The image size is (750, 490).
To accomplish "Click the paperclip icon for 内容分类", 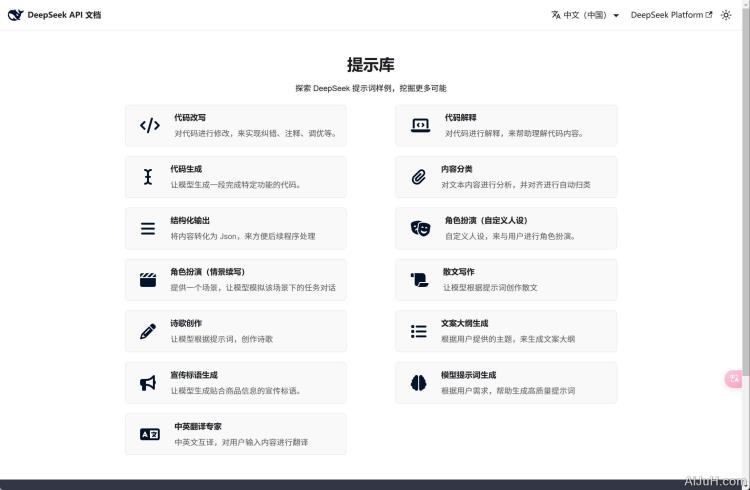I will pos(419,177).
